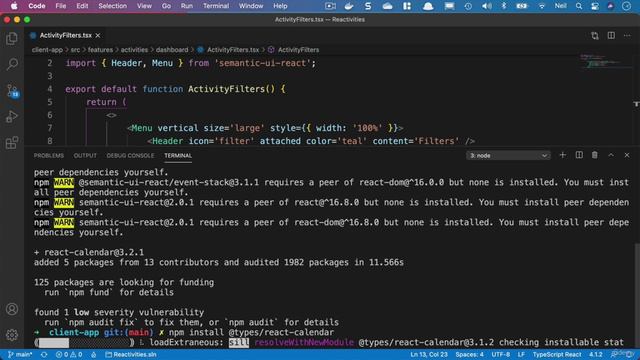Click the main* git branch in status bar

pos(20,355)
